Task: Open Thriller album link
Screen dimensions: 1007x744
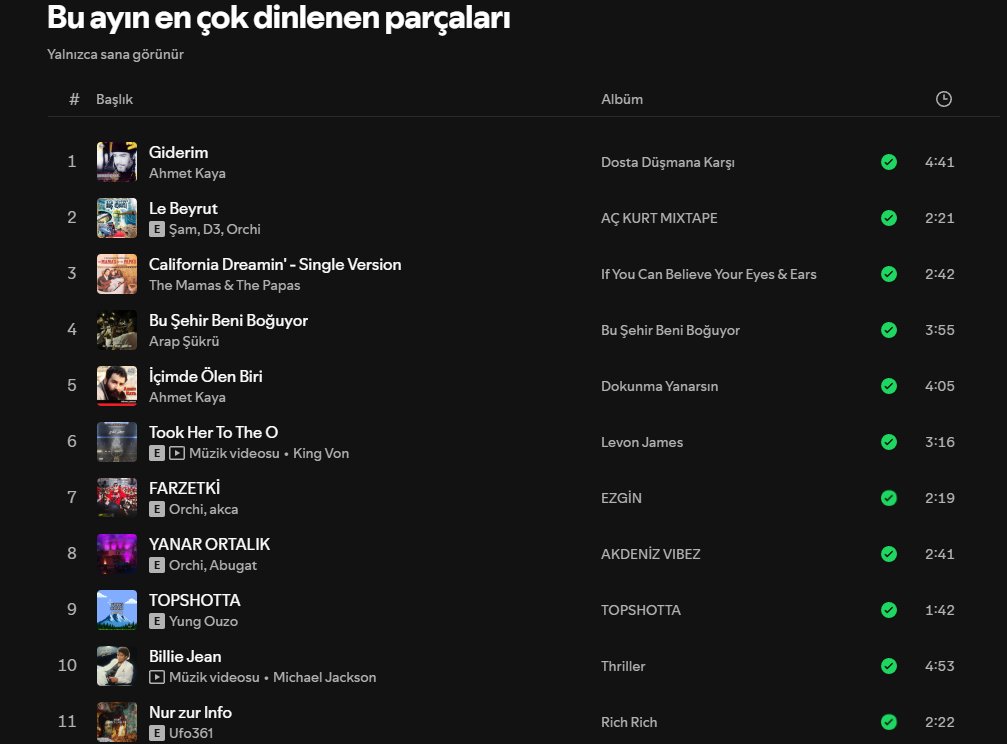Action: pyautogui.click(x=623, y=666)
